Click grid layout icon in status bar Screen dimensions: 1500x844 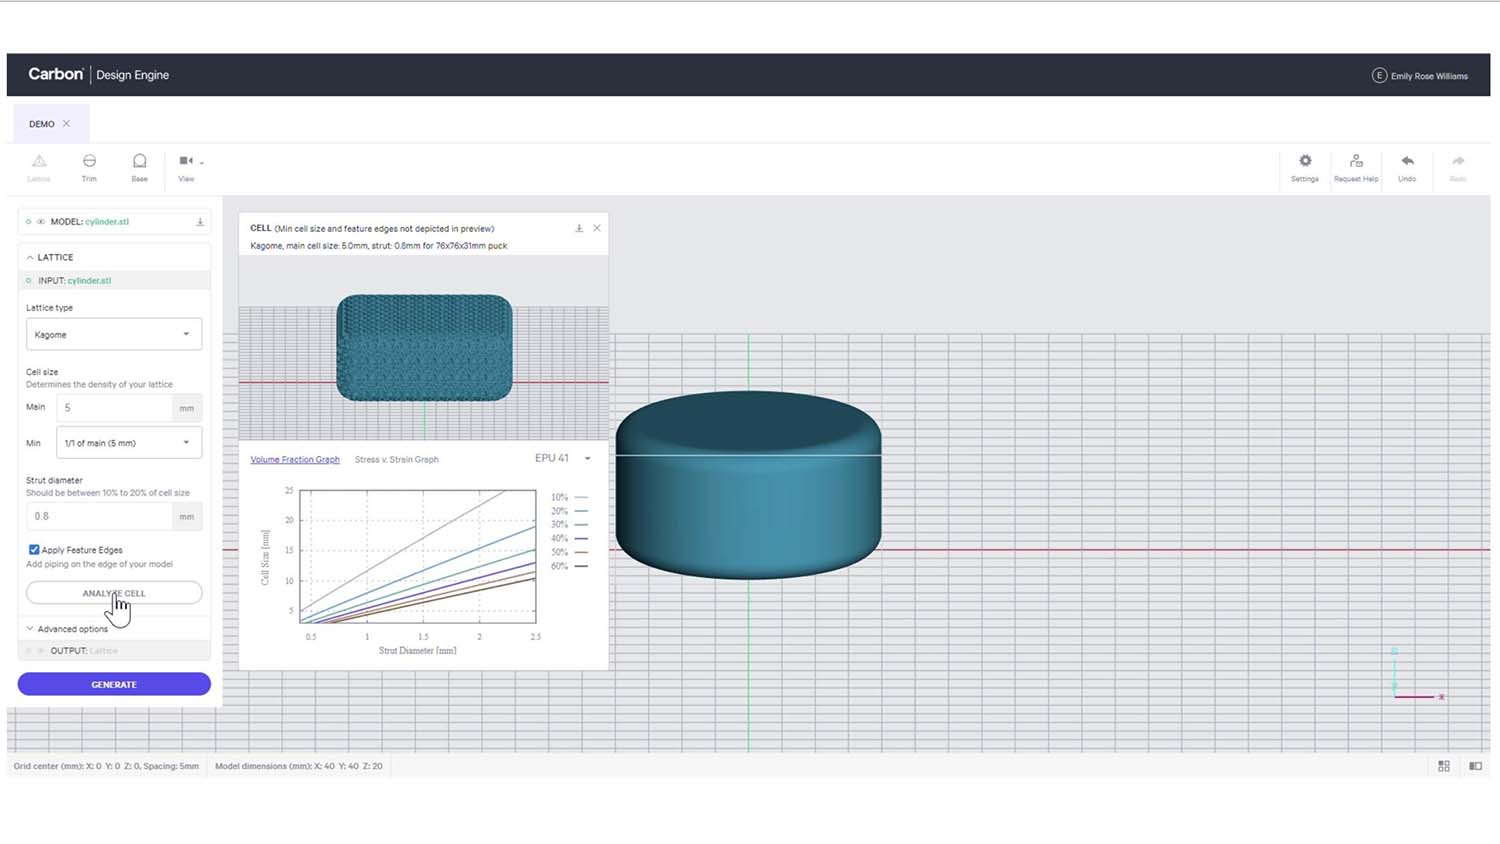click(x=1443, y=766)
